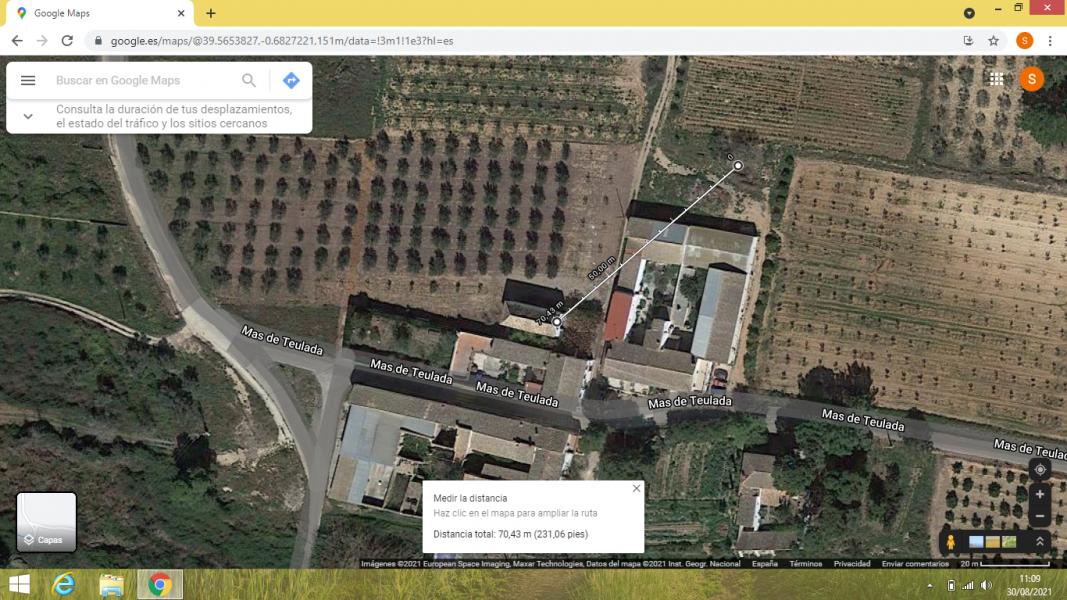The height and width of the screenshot is (600, 1067).
Task: Open a new browser tab
Action: 210,13
